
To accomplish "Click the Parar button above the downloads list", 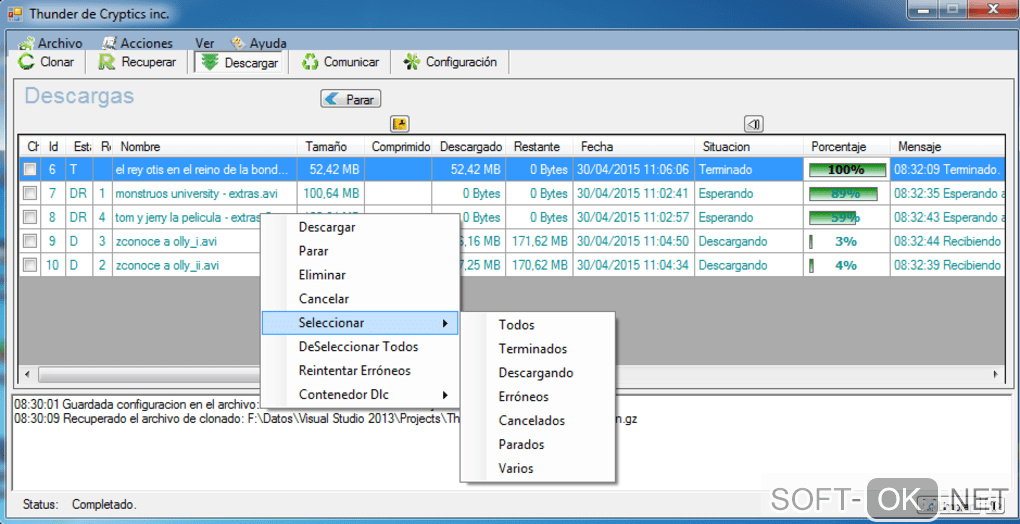I will tap(351, 99).
